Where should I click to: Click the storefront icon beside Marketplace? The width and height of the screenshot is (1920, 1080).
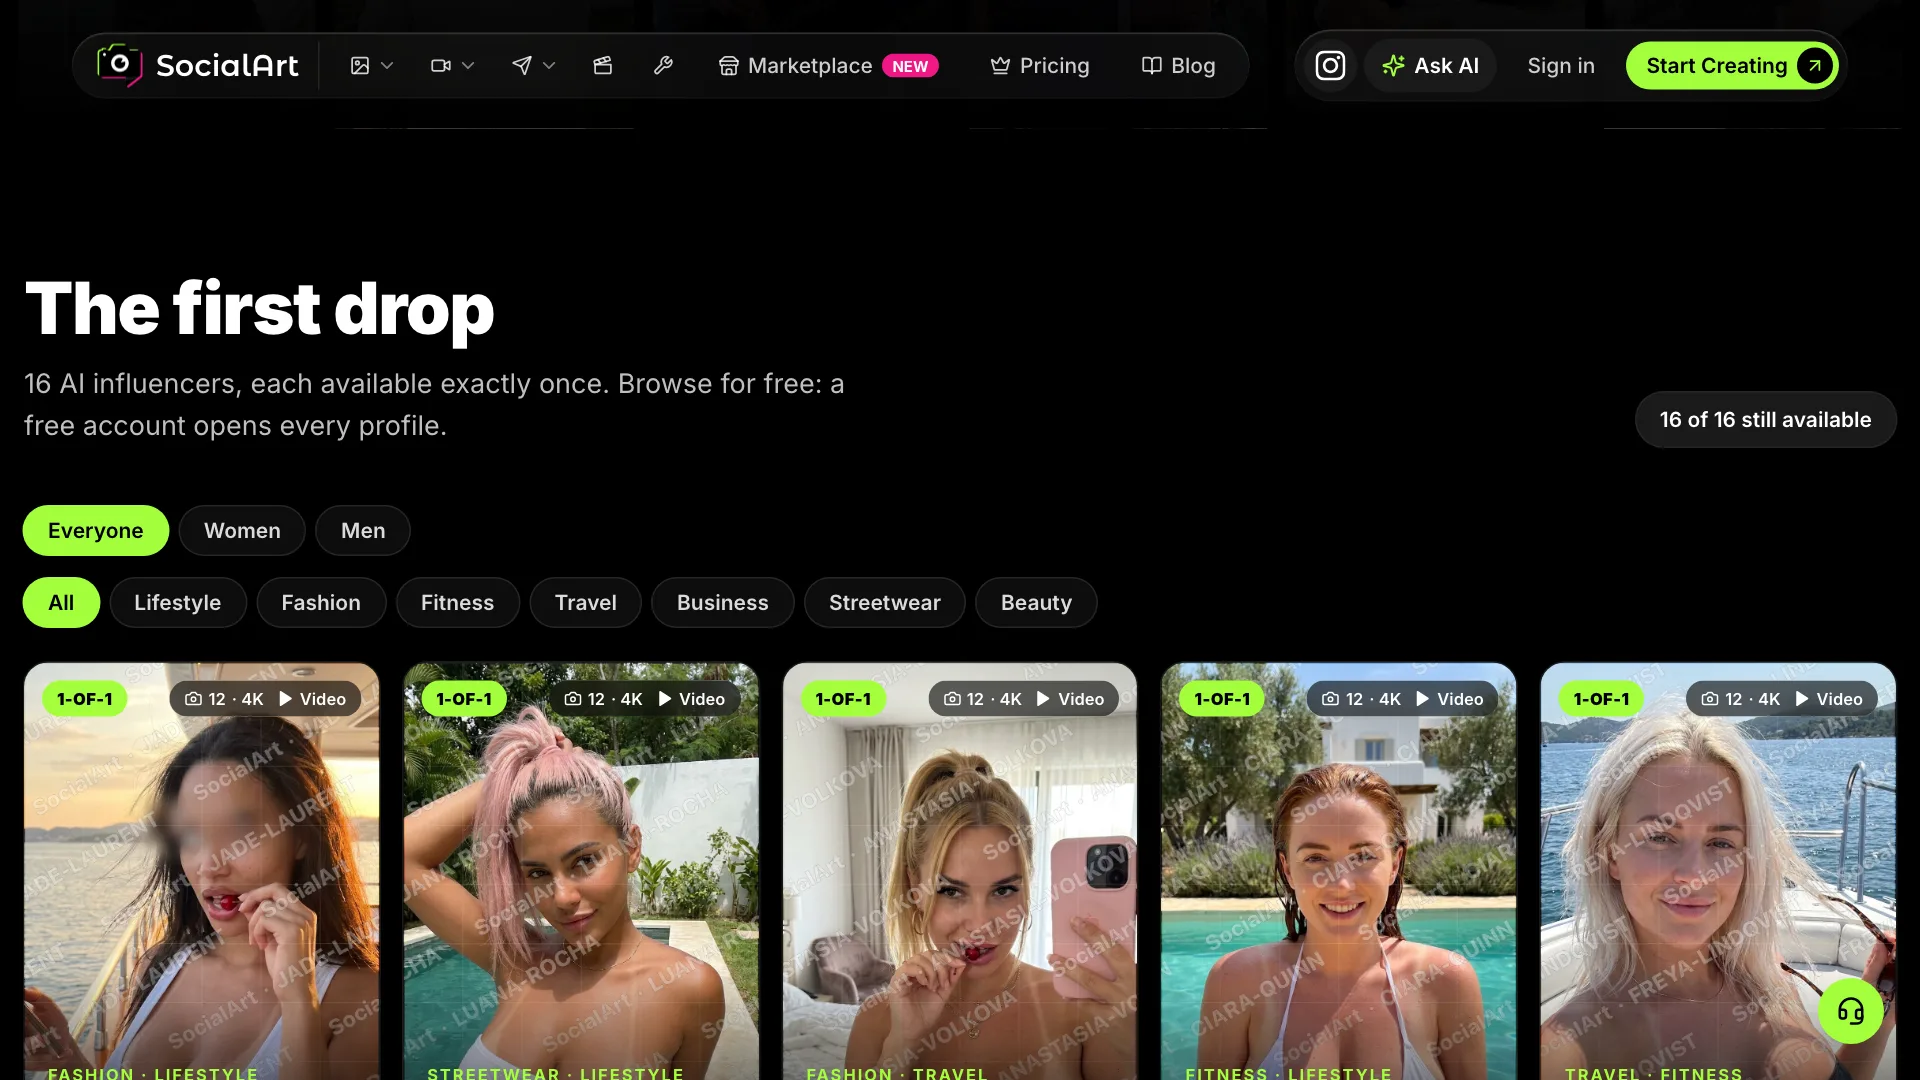(729, 66)
